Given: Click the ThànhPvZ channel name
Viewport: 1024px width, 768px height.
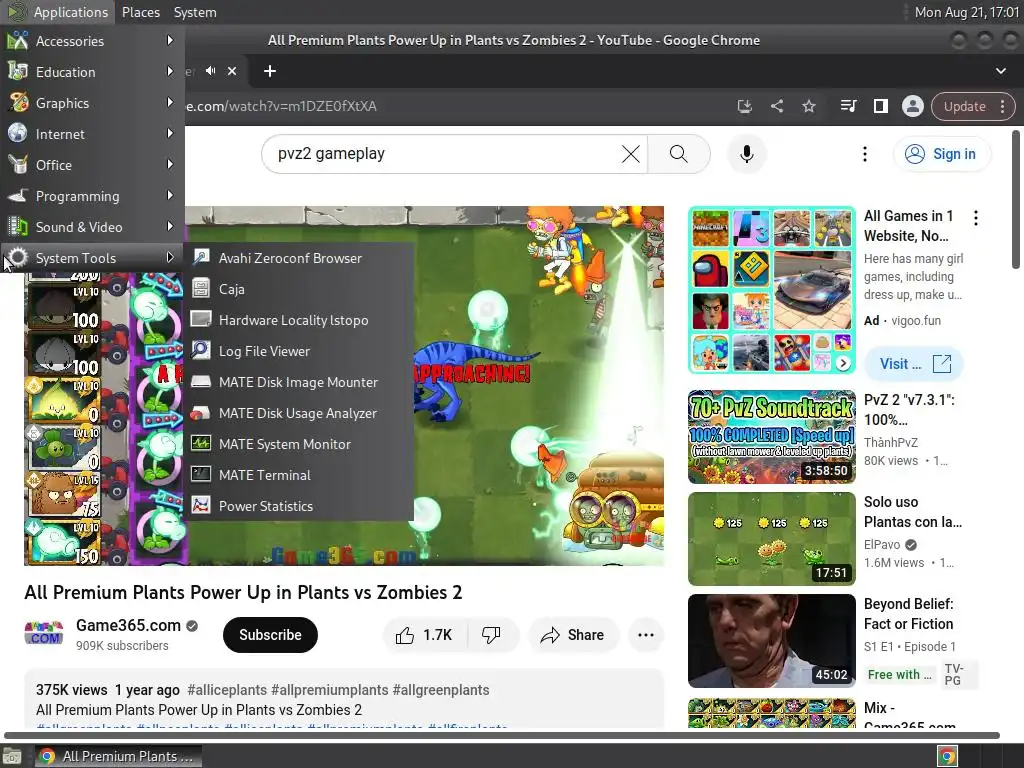Looking at the screenshot, I should coord(890,442).
